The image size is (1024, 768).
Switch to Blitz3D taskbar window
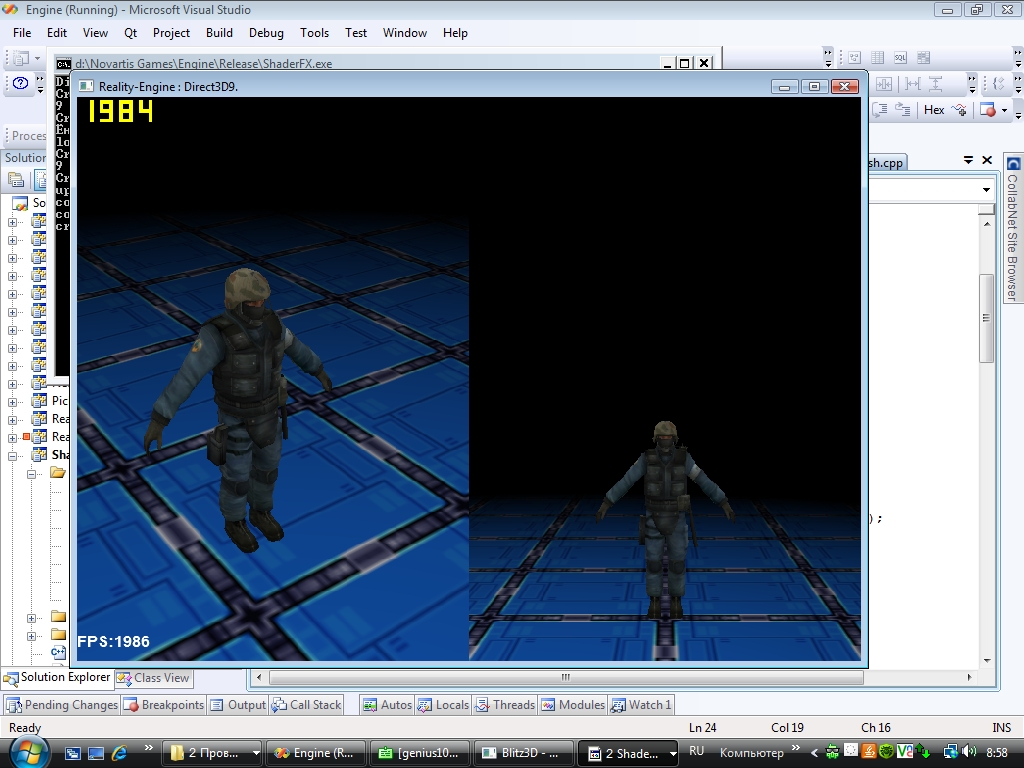523,753
